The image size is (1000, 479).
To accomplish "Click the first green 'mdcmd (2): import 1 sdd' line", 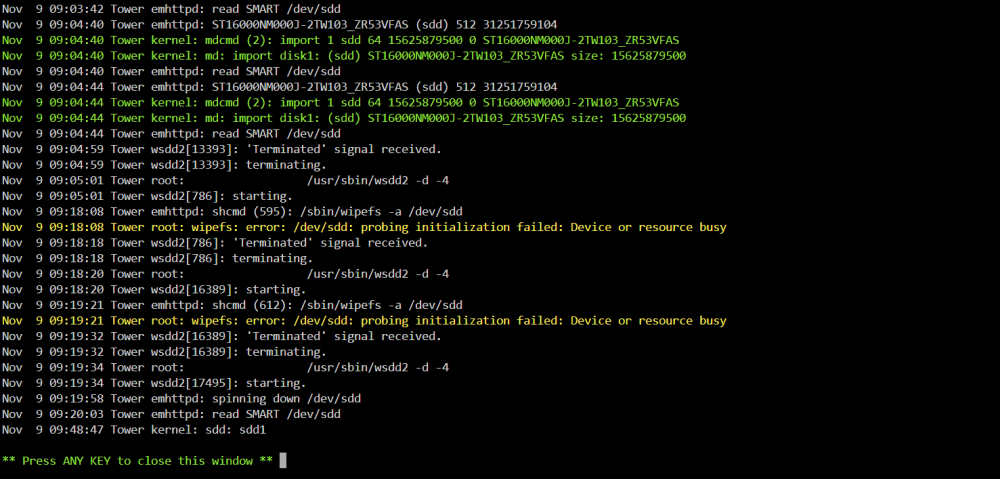I will (x=341, y=40).
